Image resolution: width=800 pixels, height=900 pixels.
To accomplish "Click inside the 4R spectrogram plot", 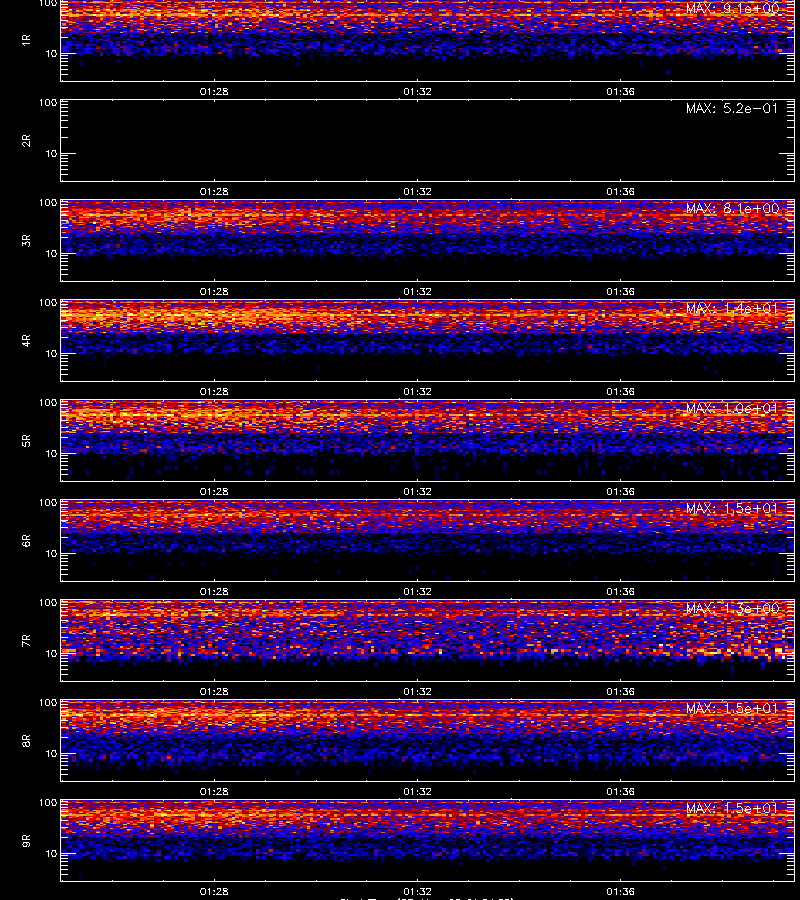I will [428, 340].
